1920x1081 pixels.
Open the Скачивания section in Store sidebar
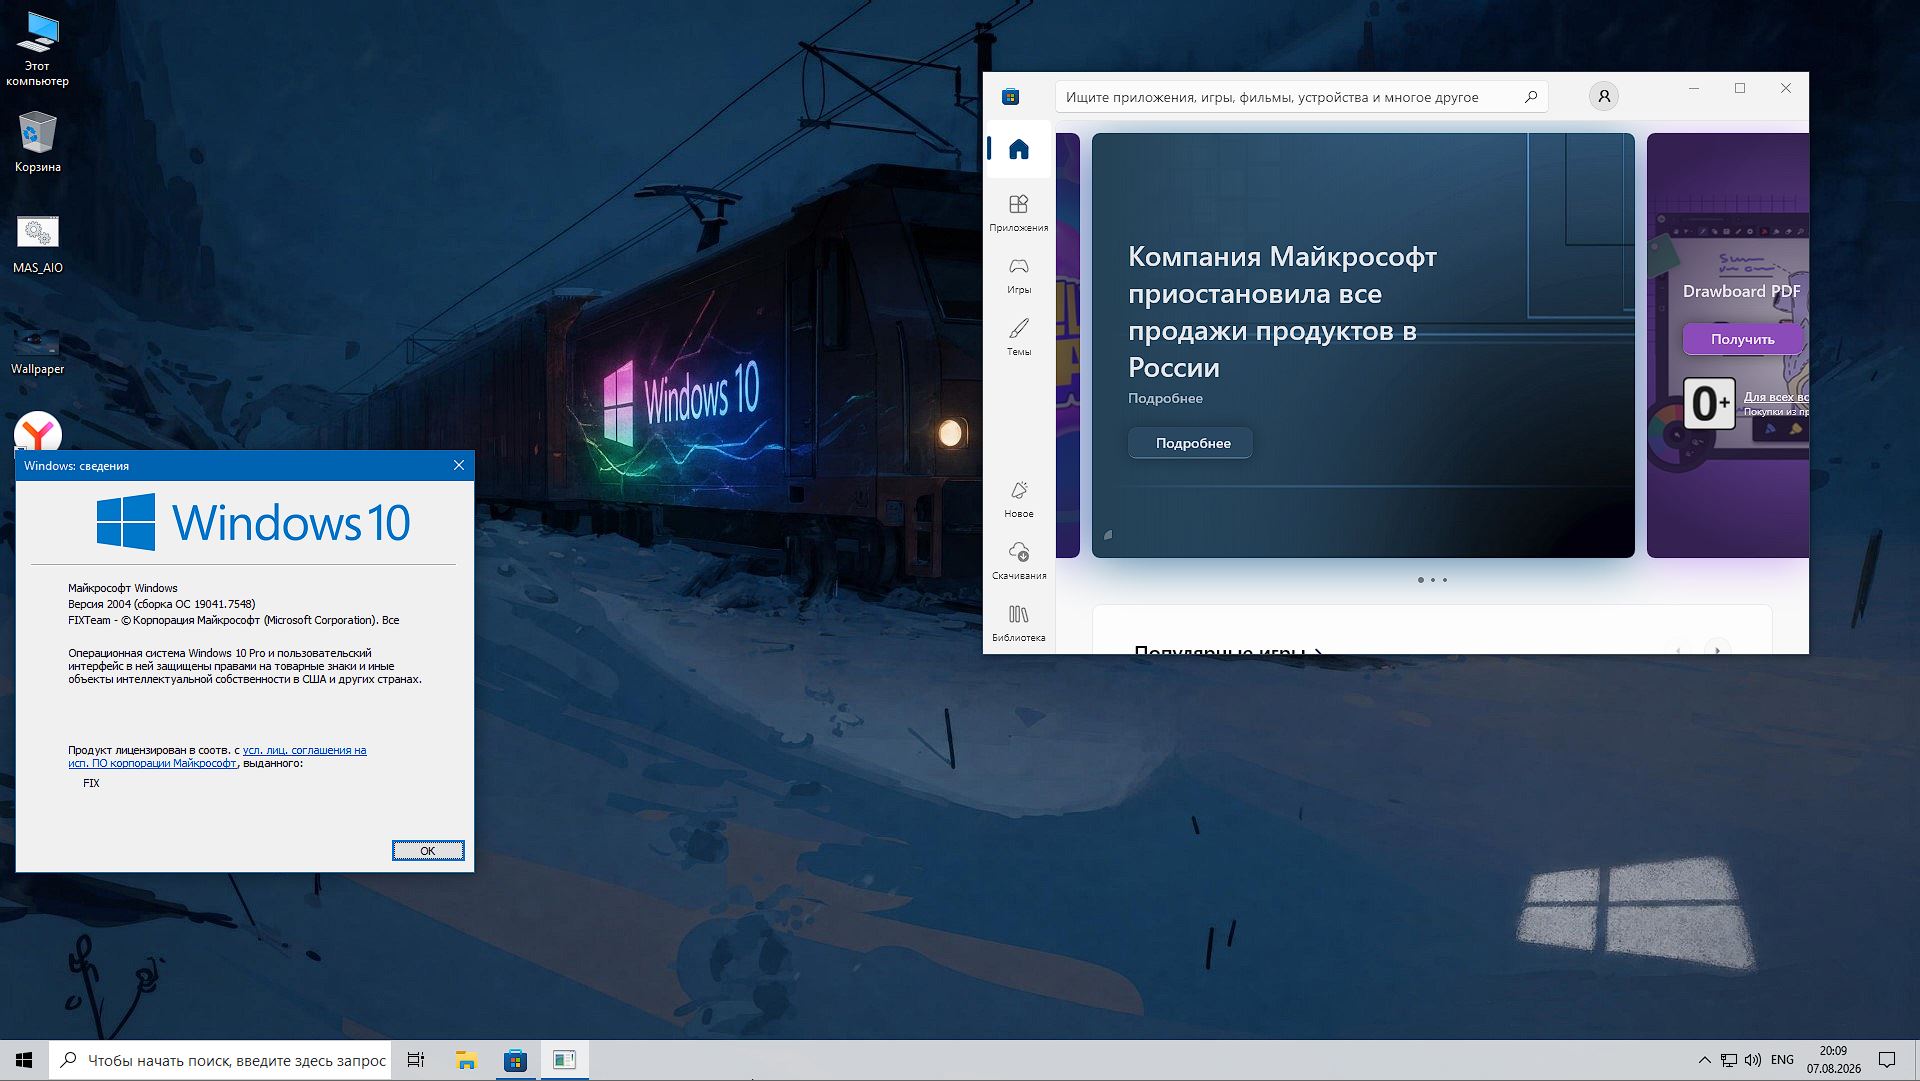1018,561
